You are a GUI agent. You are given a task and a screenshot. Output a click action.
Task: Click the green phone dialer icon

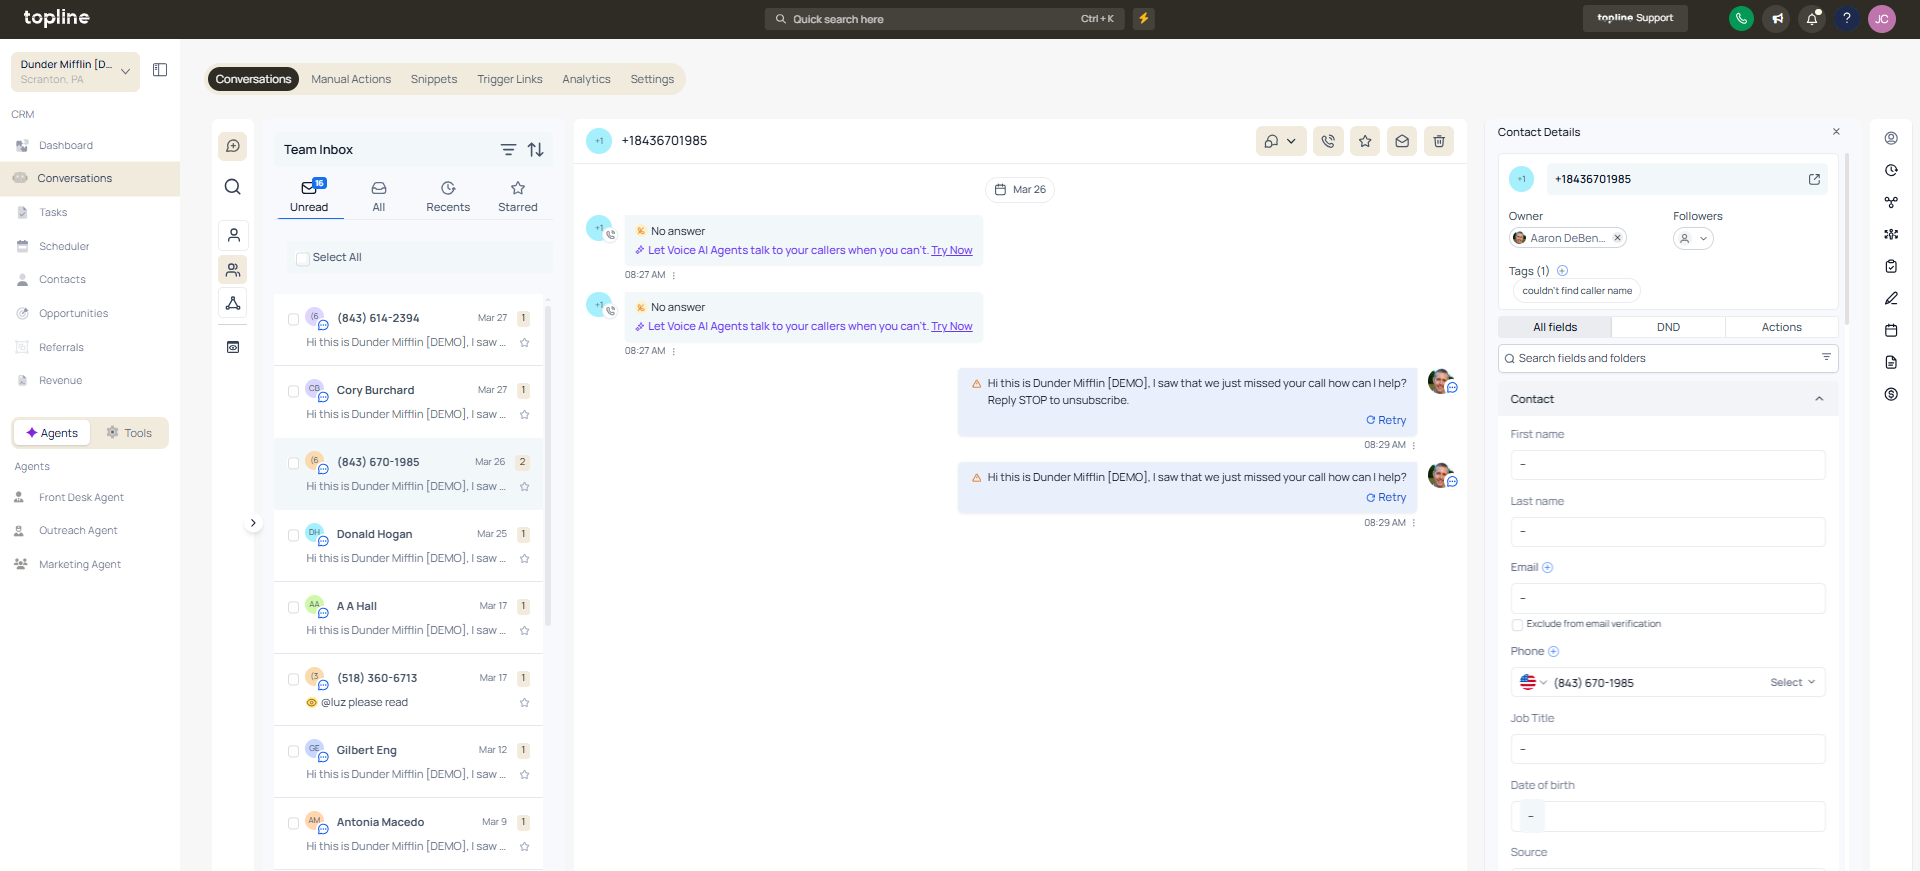coord(1741,18)
